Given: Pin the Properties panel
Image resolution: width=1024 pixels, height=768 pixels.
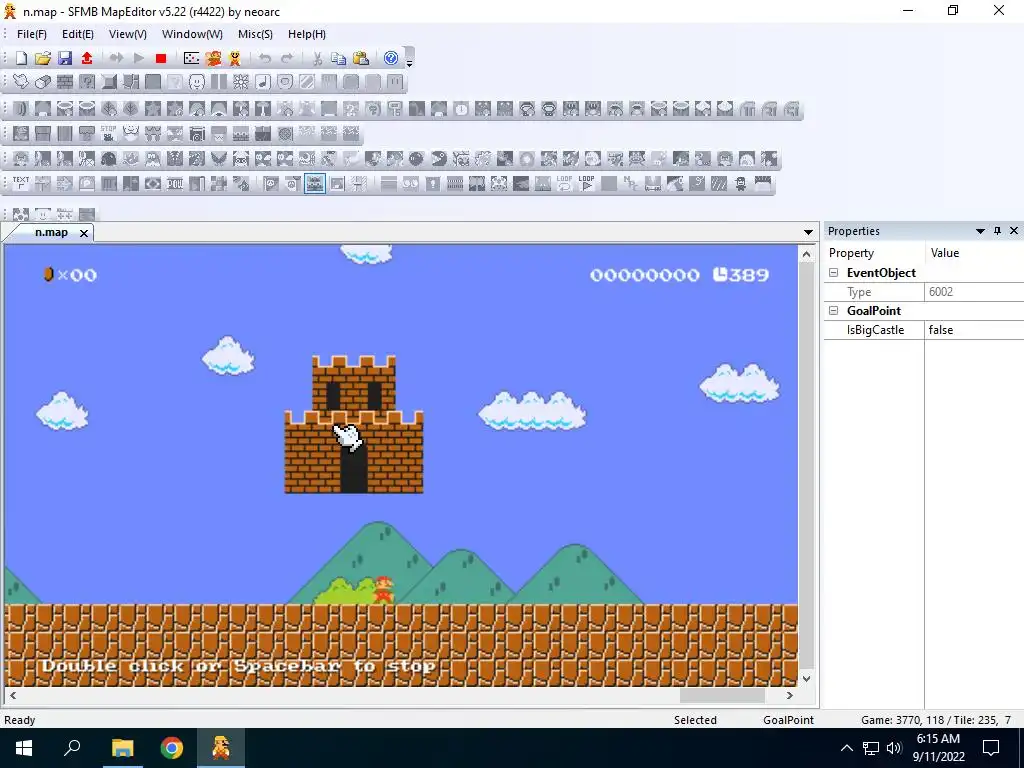Looking at the screenshot, I should tap(997, 231).
